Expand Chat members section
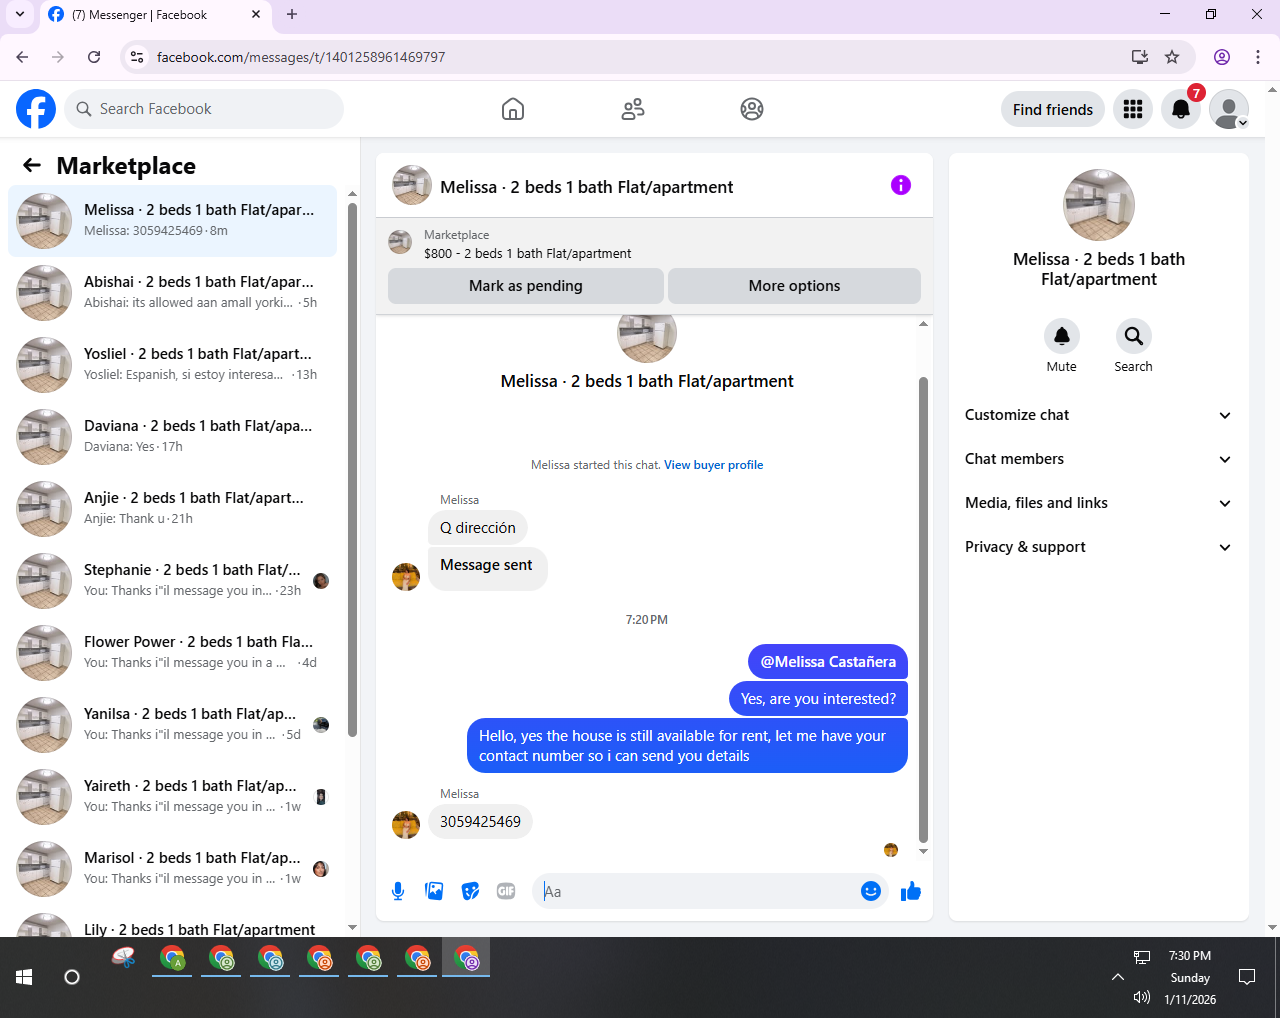The width and height of the screenshot is (1280, 1018). coord(1099,459)
